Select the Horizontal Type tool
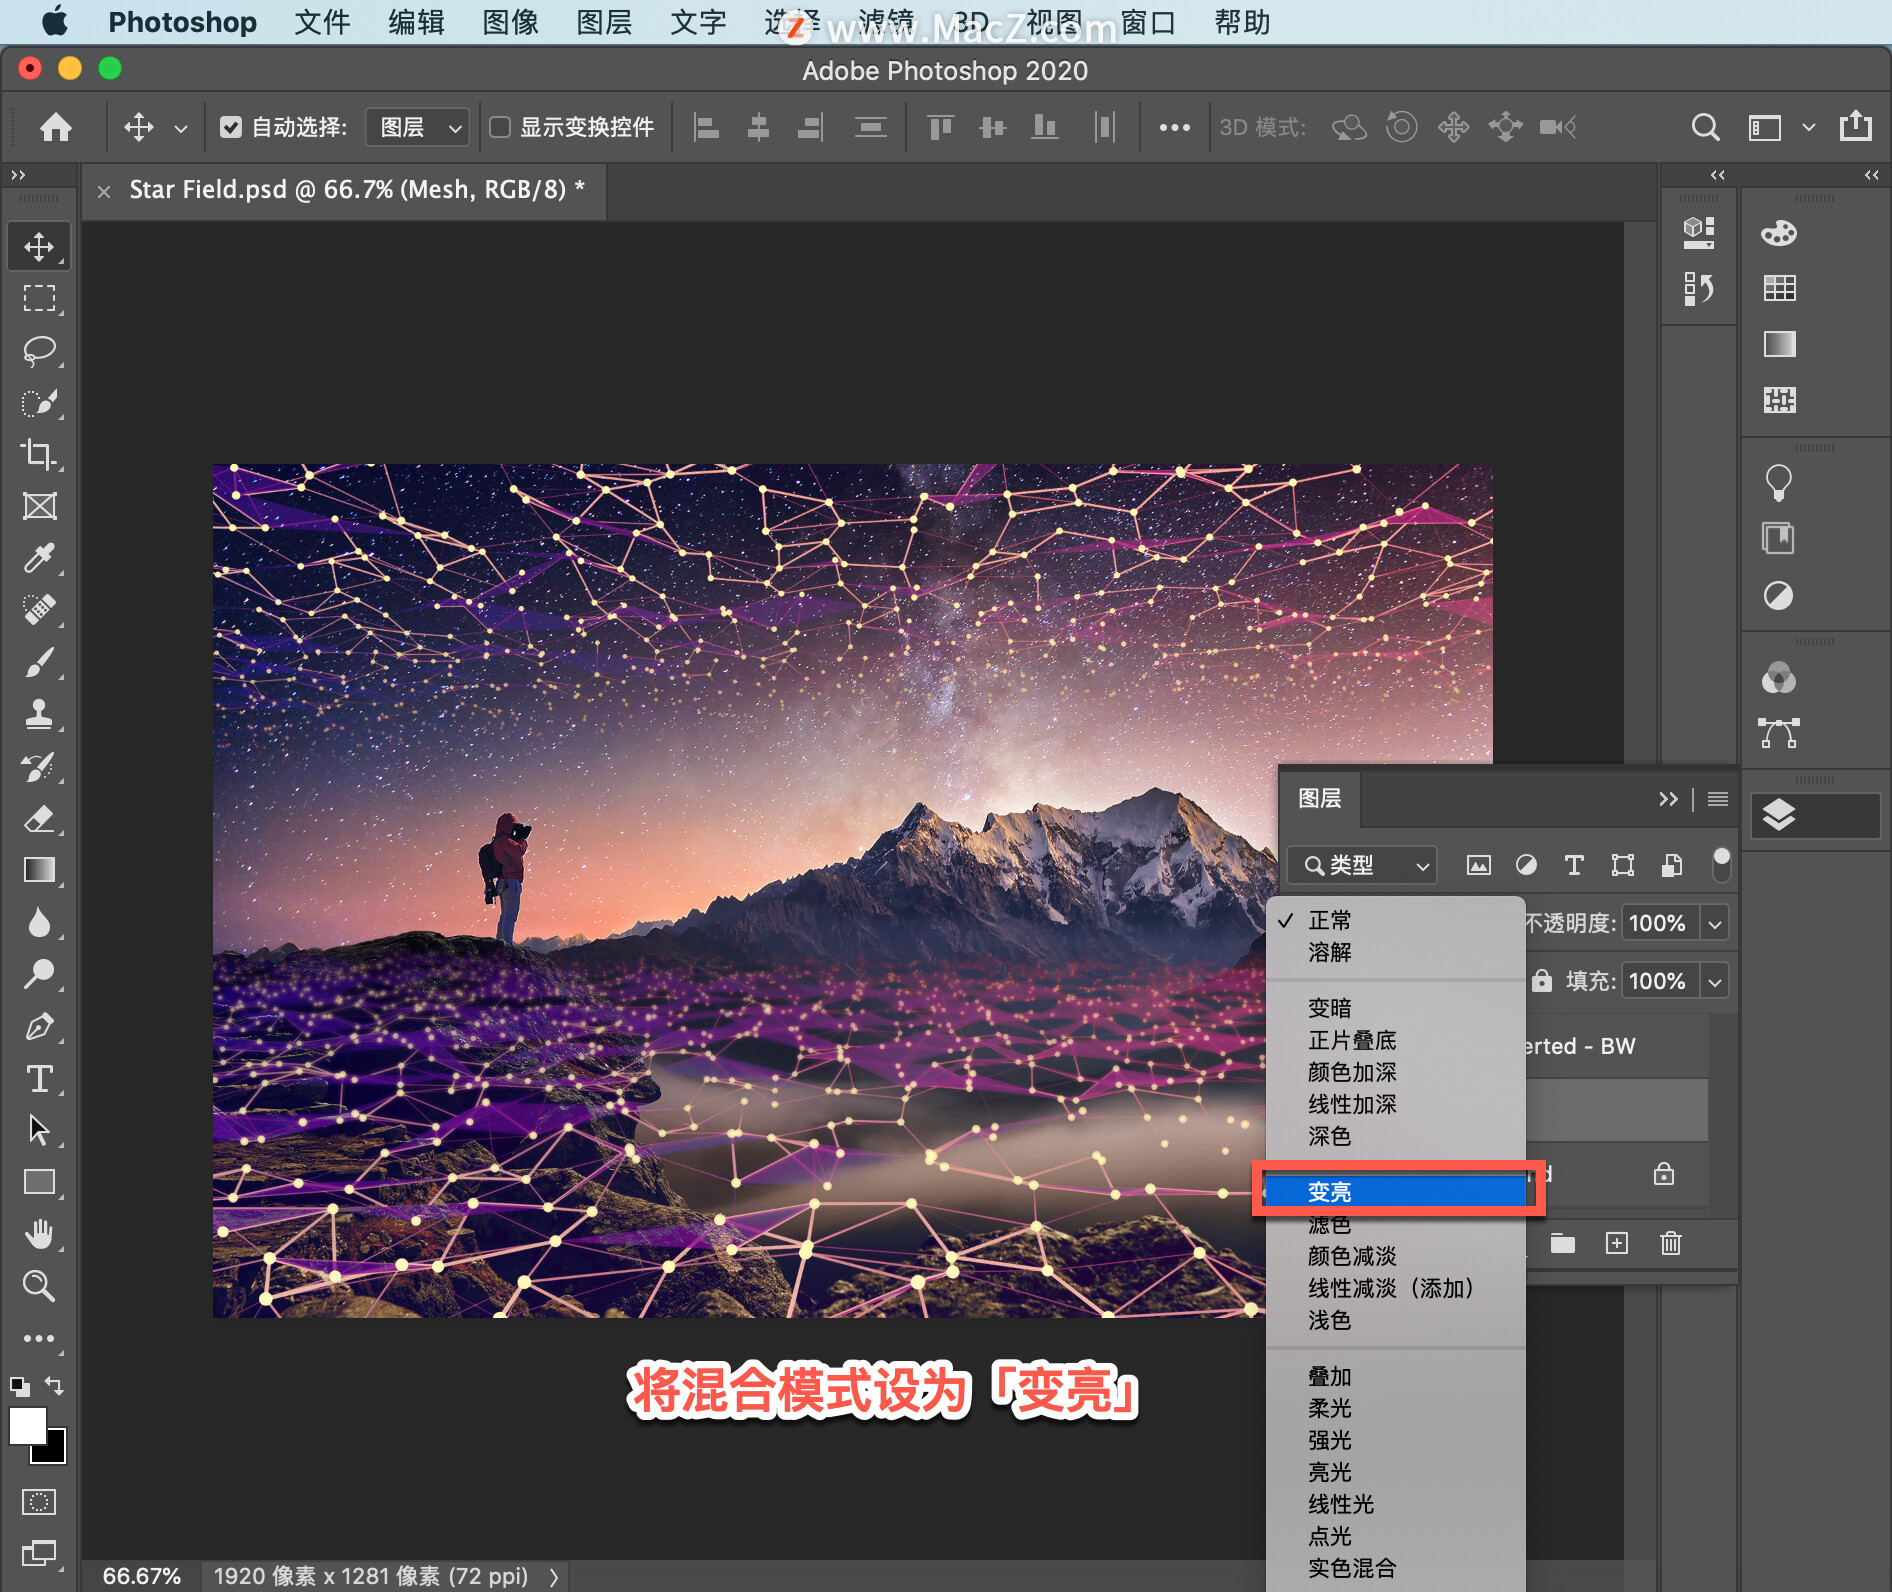The width and height of the screenshot is (1892, 1592). 39,1078
